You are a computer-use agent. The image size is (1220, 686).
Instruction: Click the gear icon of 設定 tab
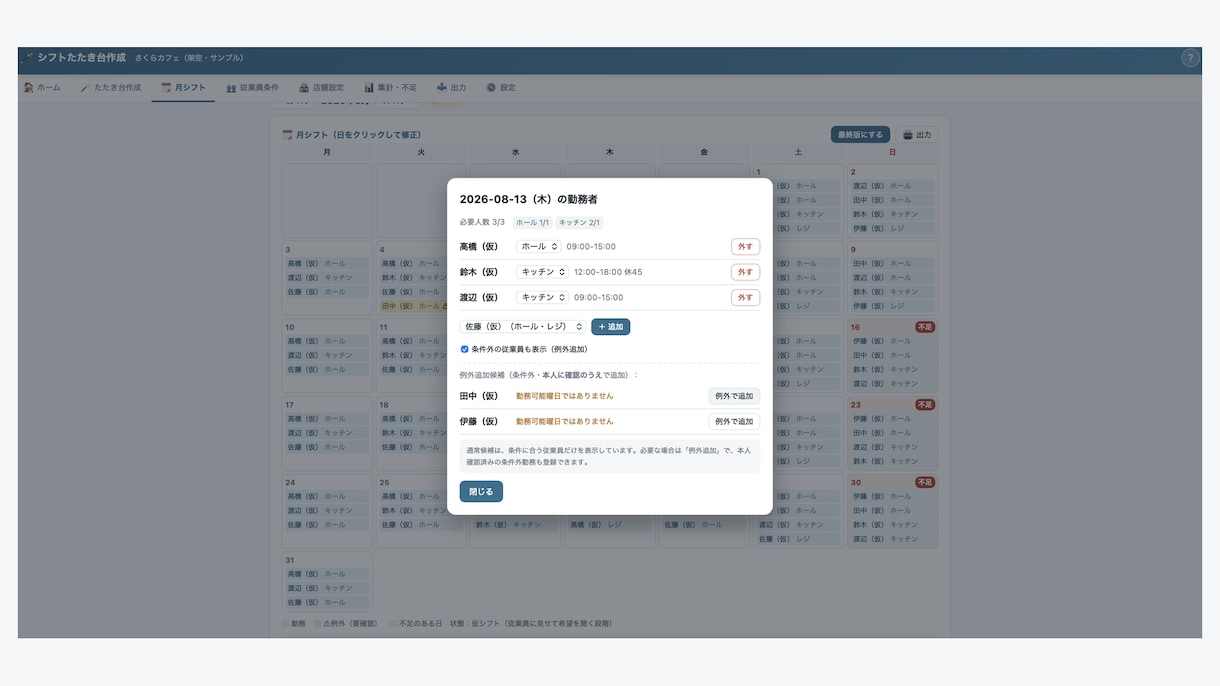tap(491, 88)
